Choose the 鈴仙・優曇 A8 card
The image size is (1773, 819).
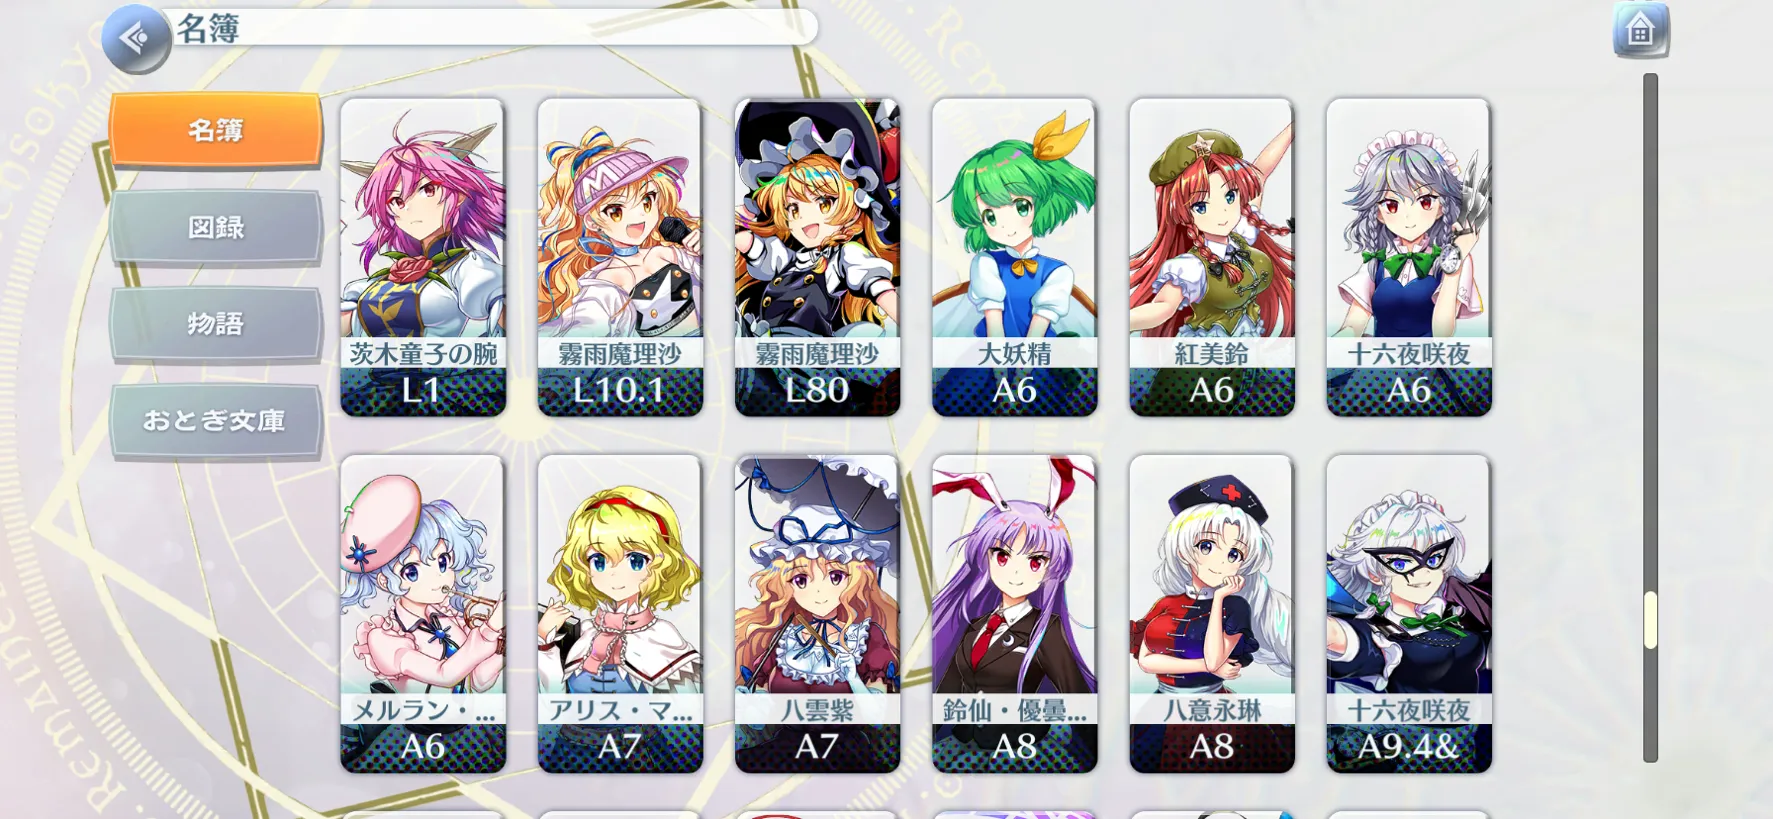click(1014, 614)
